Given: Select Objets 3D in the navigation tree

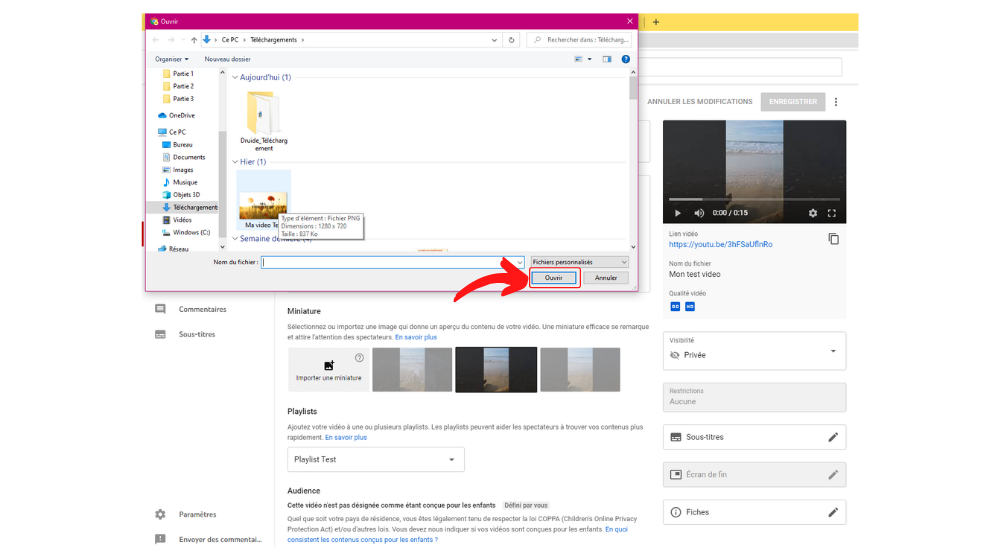Looking at the screenshot, I should tap(181, 195).
